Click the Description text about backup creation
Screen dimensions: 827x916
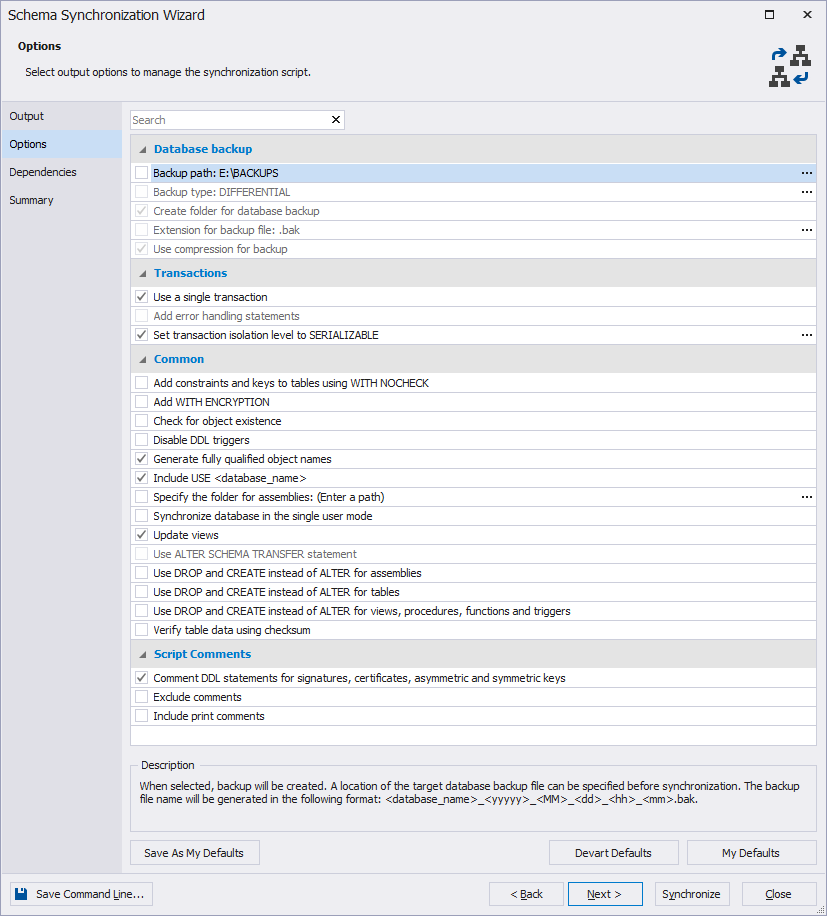[469, 792]
